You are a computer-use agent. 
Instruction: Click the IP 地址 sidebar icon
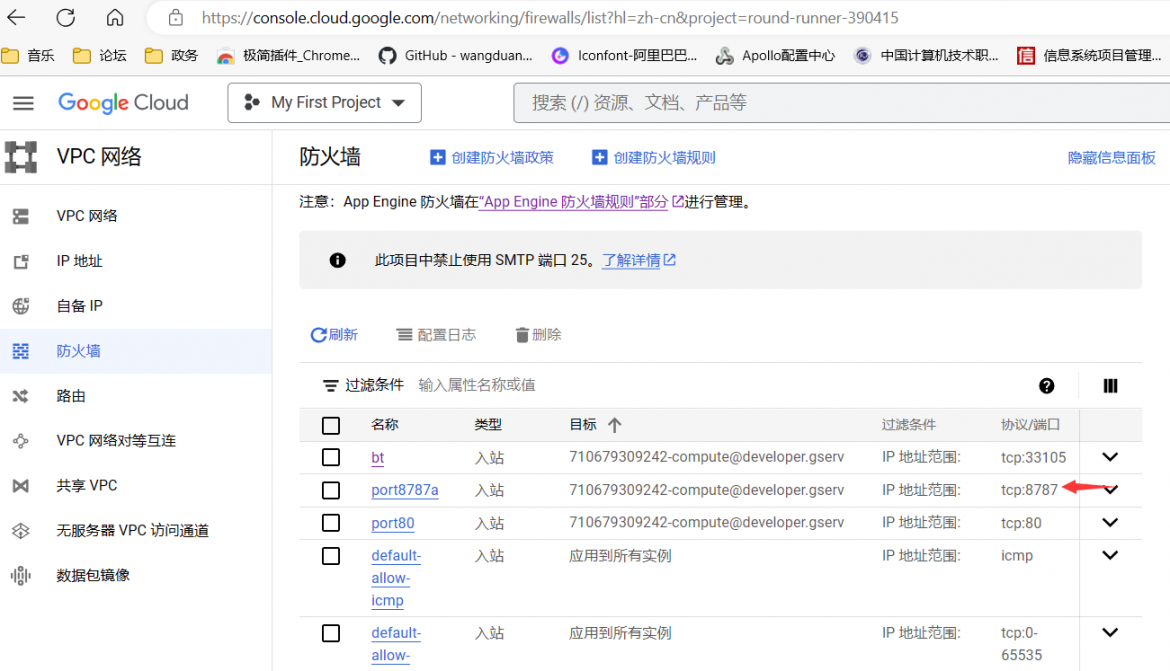coord(21,261)
